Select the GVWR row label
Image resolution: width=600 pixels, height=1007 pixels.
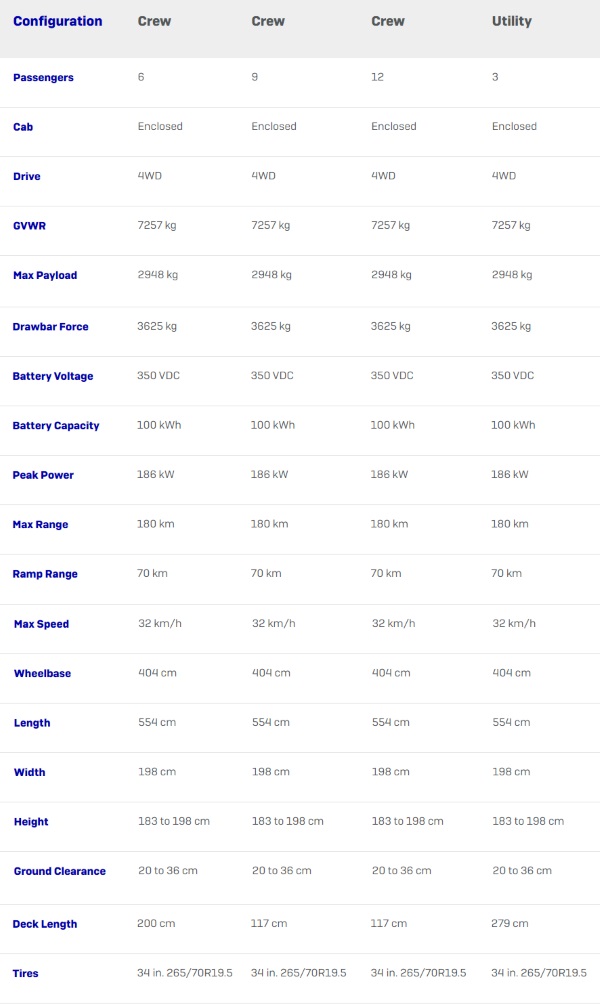30,226
